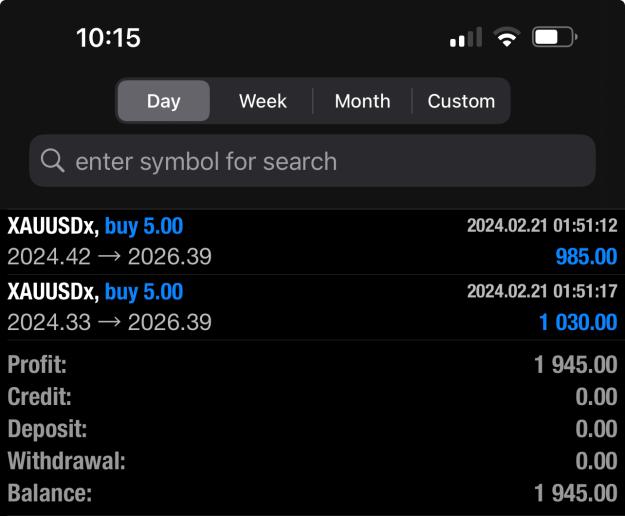
Task: Switch to the Month period tab
Action: click(x=362, y=101)
